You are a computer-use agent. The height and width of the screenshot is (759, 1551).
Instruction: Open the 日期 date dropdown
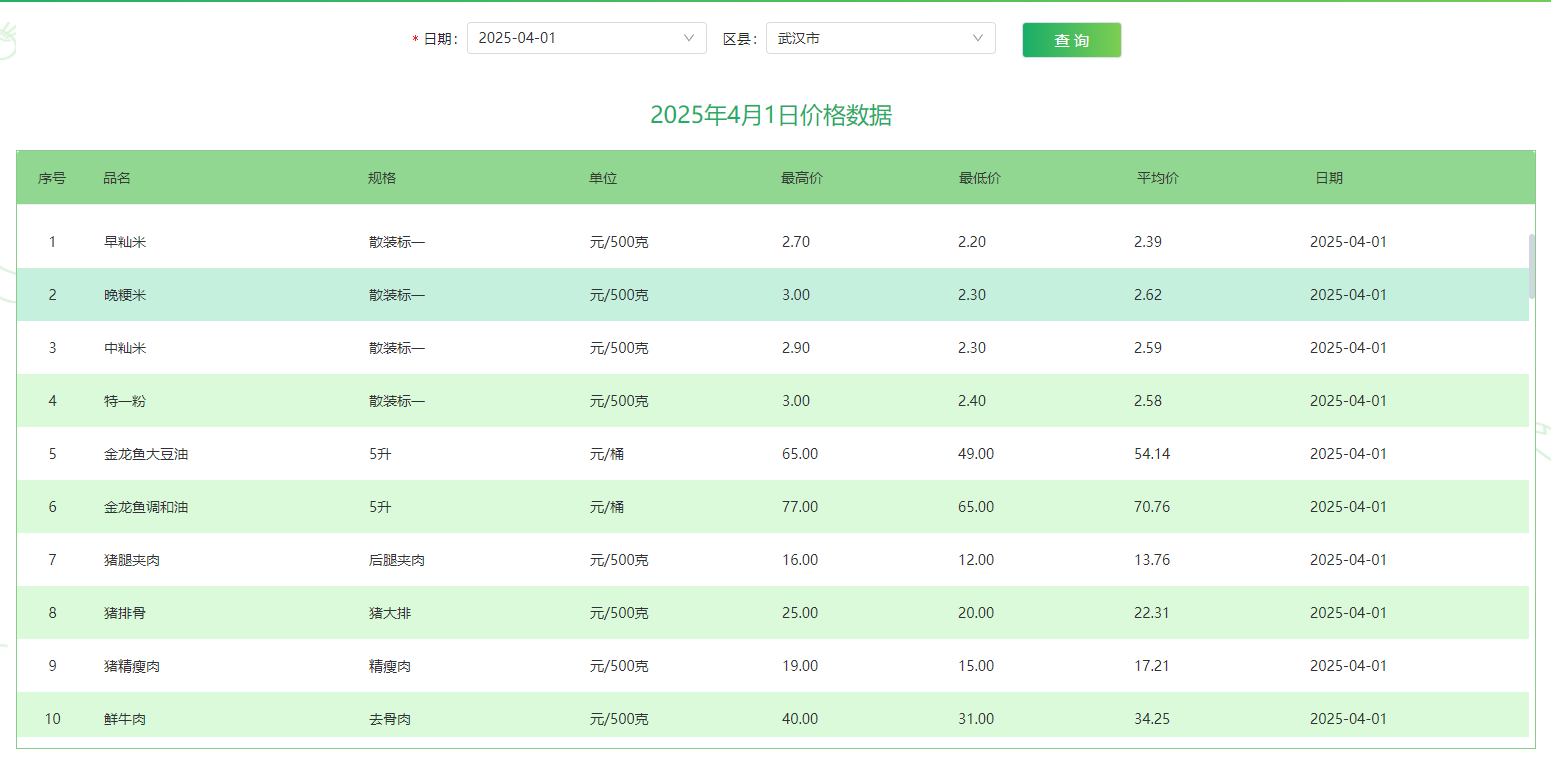(x=575, y=38)
